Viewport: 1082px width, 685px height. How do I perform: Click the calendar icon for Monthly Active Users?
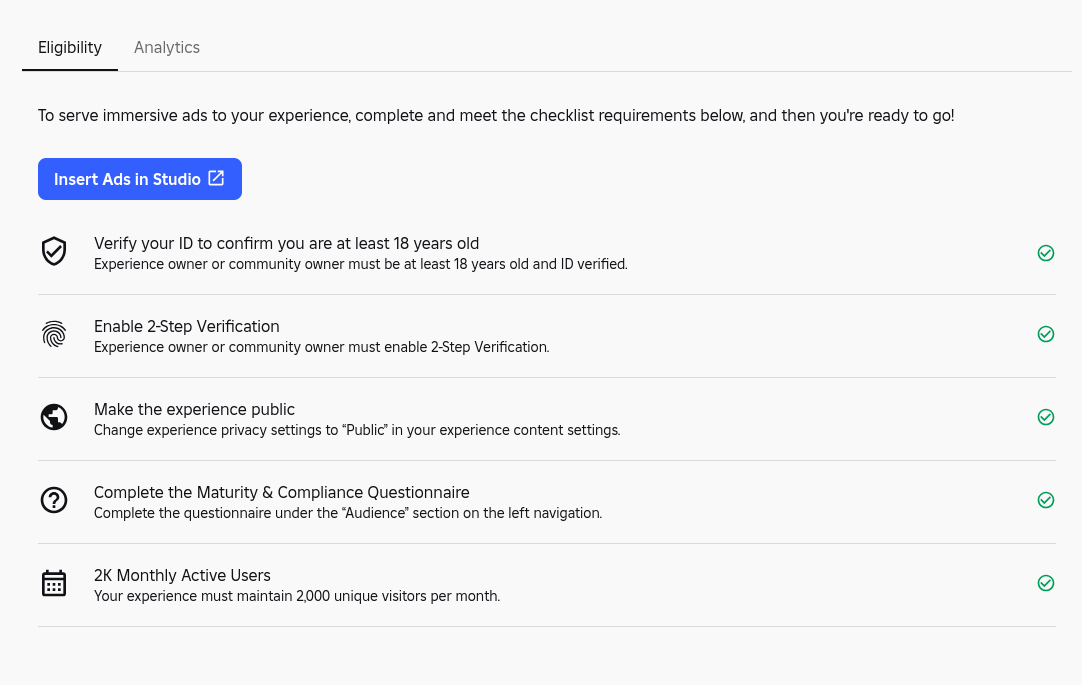pyautogui.click(x=54, y=583)
